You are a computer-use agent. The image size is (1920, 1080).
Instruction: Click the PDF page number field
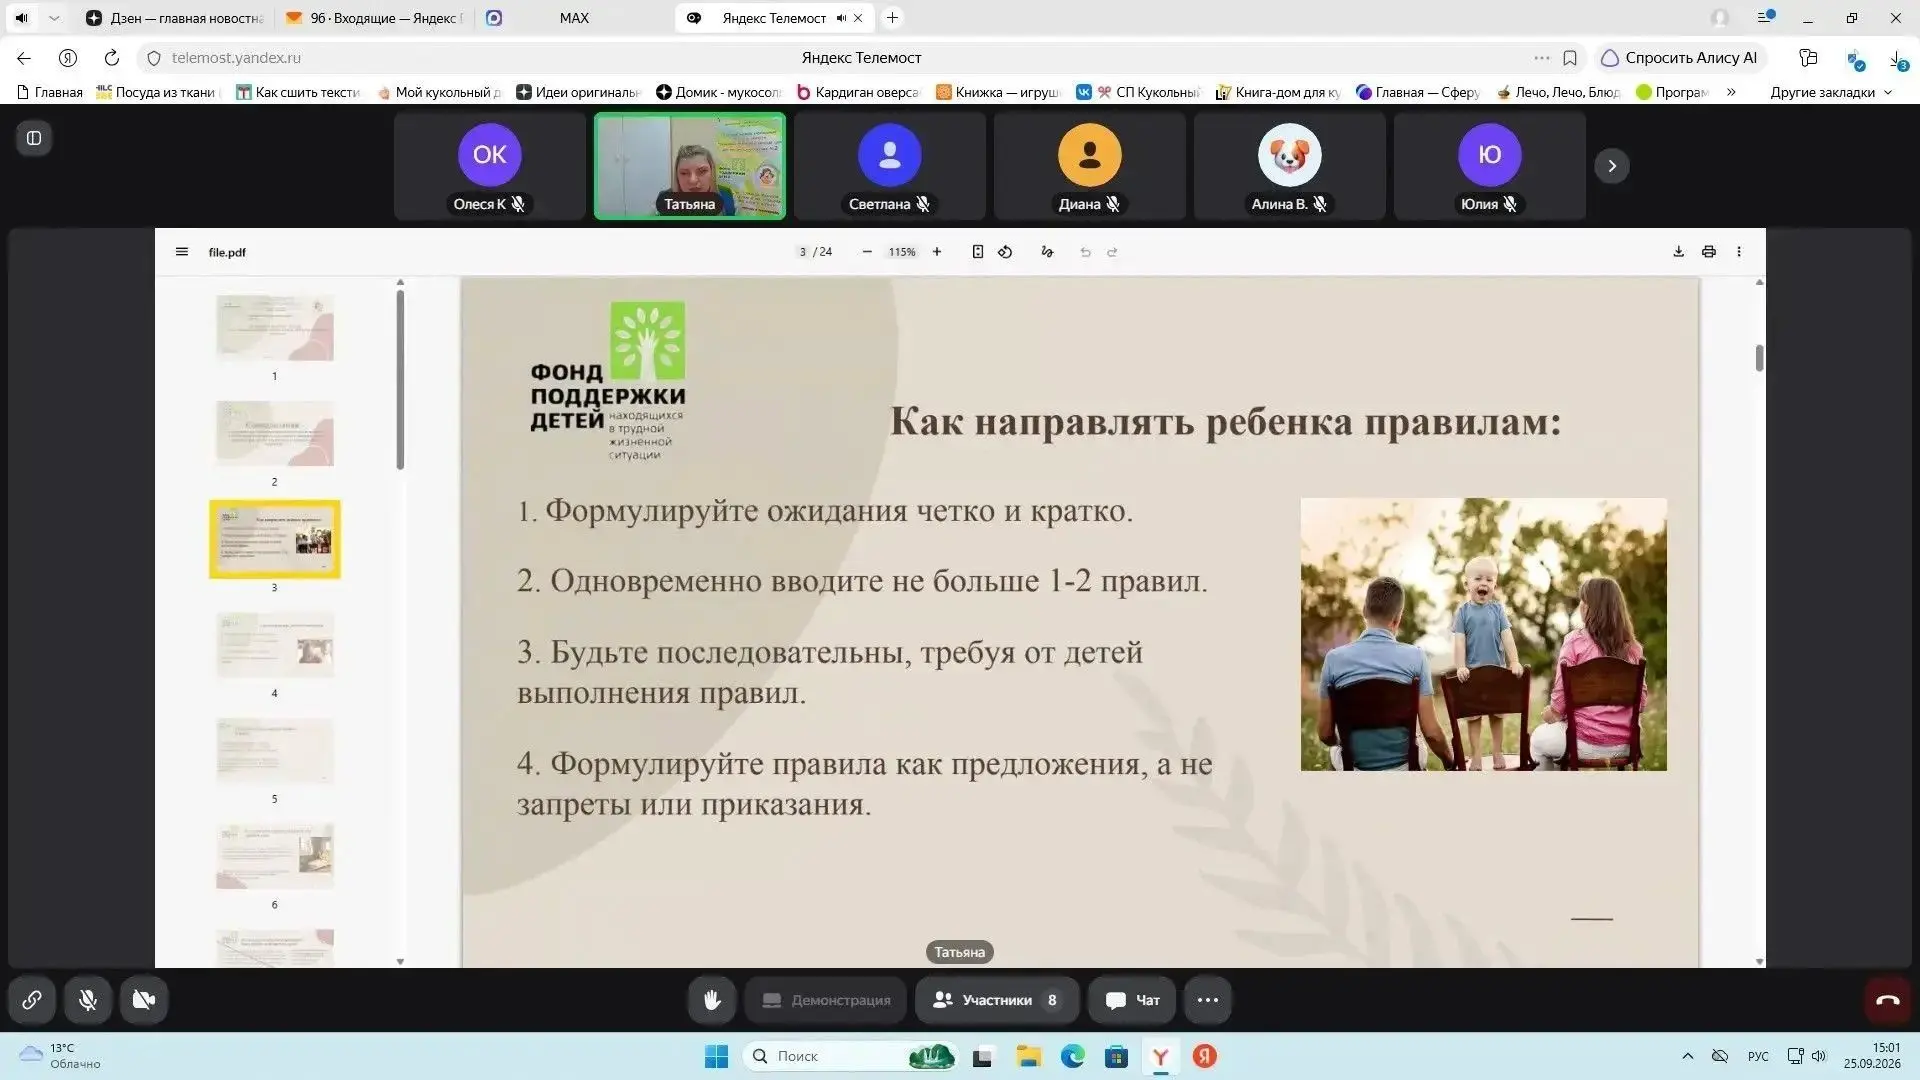coord(802,252)
